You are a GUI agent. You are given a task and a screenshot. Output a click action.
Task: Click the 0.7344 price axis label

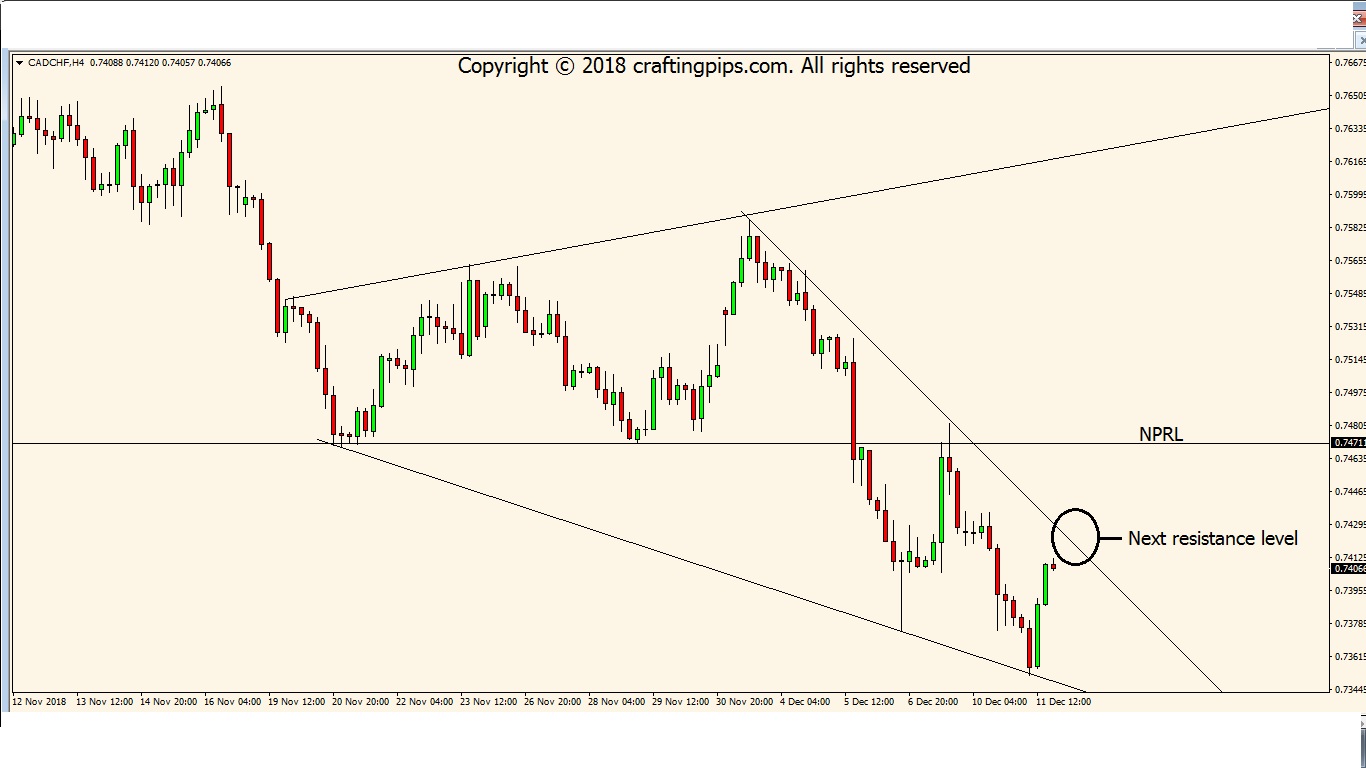[1350, 690]
